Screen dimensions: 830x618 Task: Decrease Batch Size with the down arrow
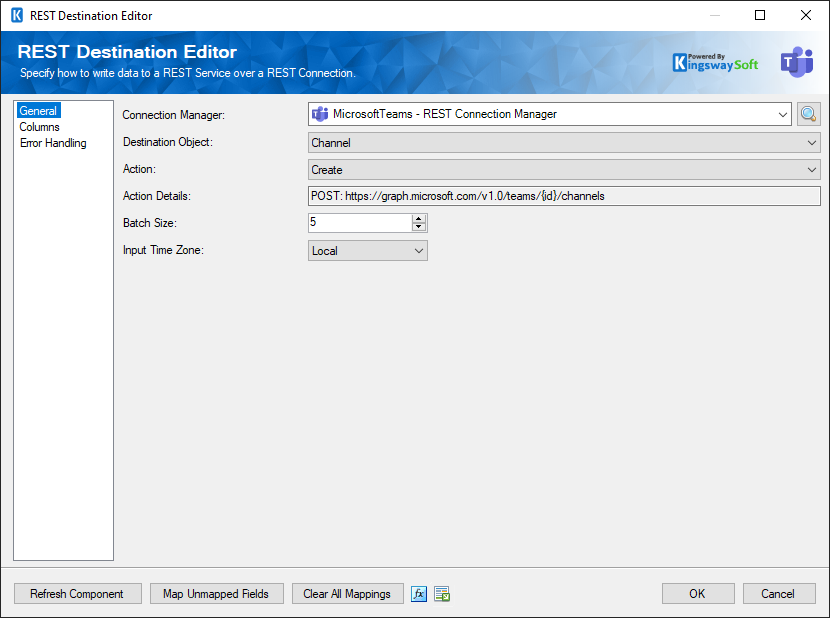click(419, 227)
